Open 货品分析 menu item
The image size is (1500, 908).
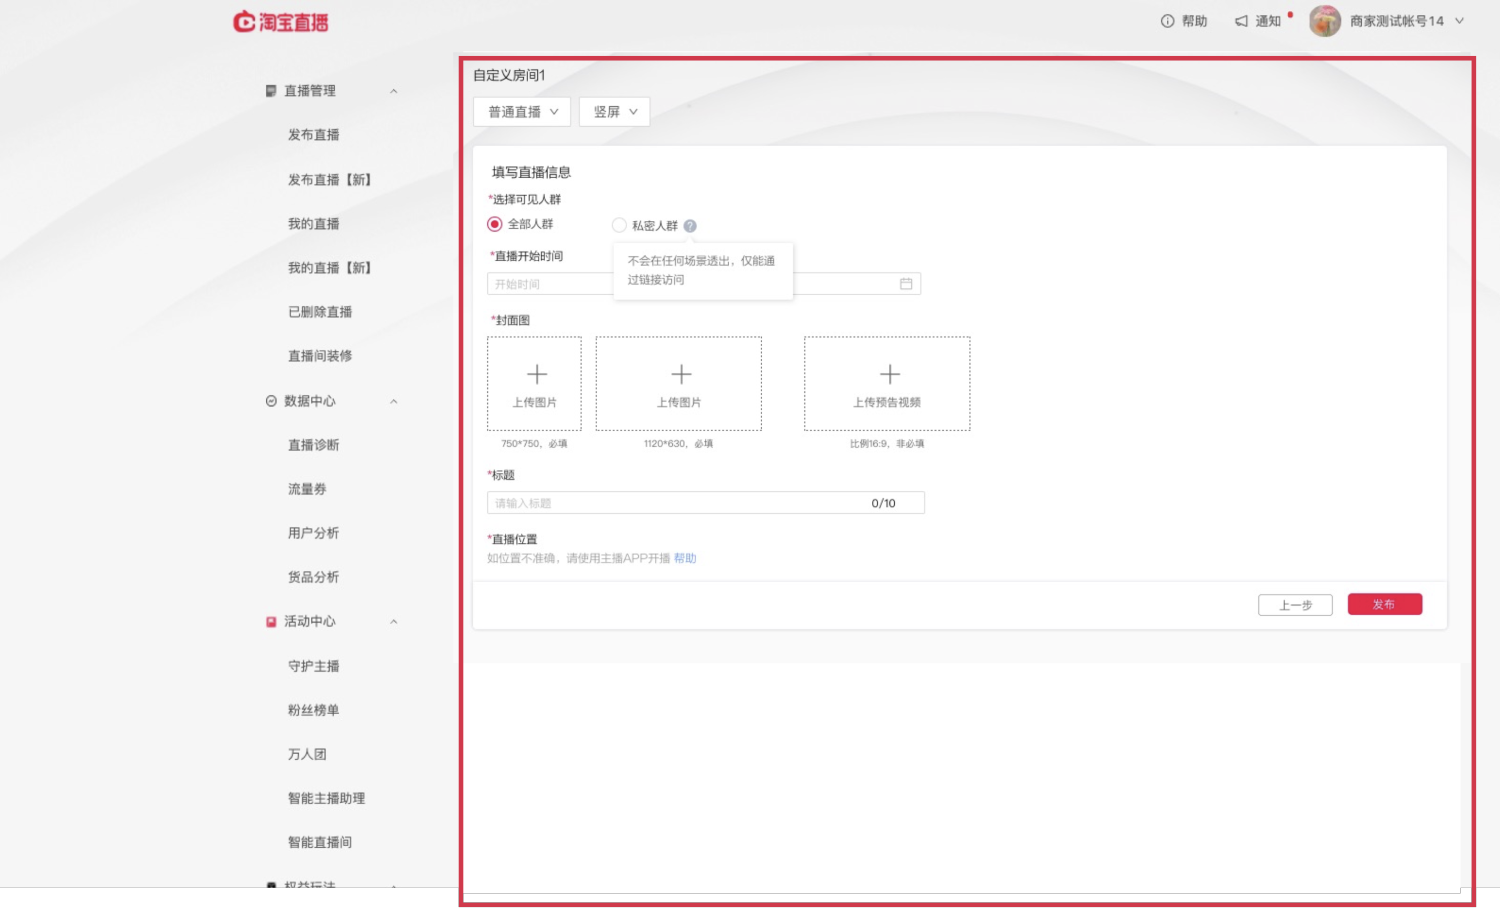(x=314, y=577)
